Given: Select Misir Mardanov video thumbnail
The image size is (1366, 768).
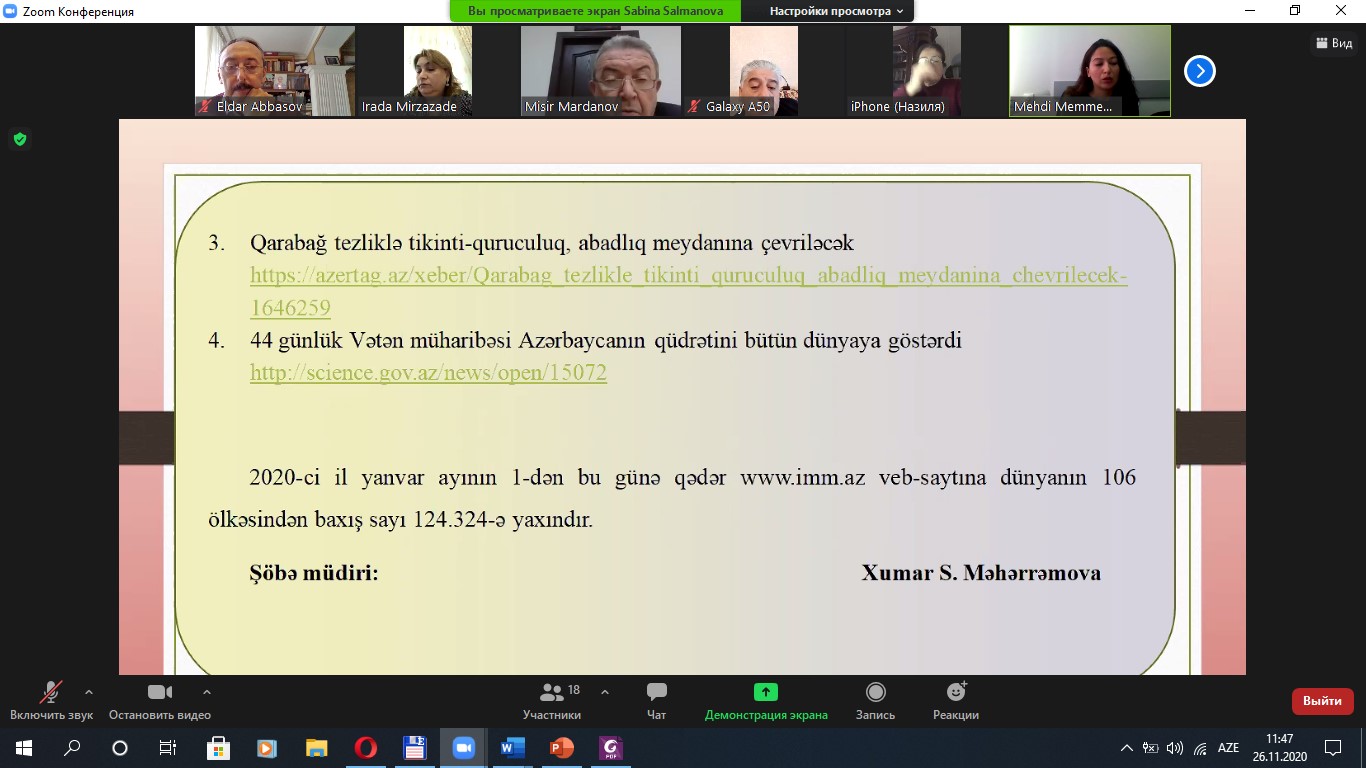Looking at the screenshot, I should click(600, 71).
